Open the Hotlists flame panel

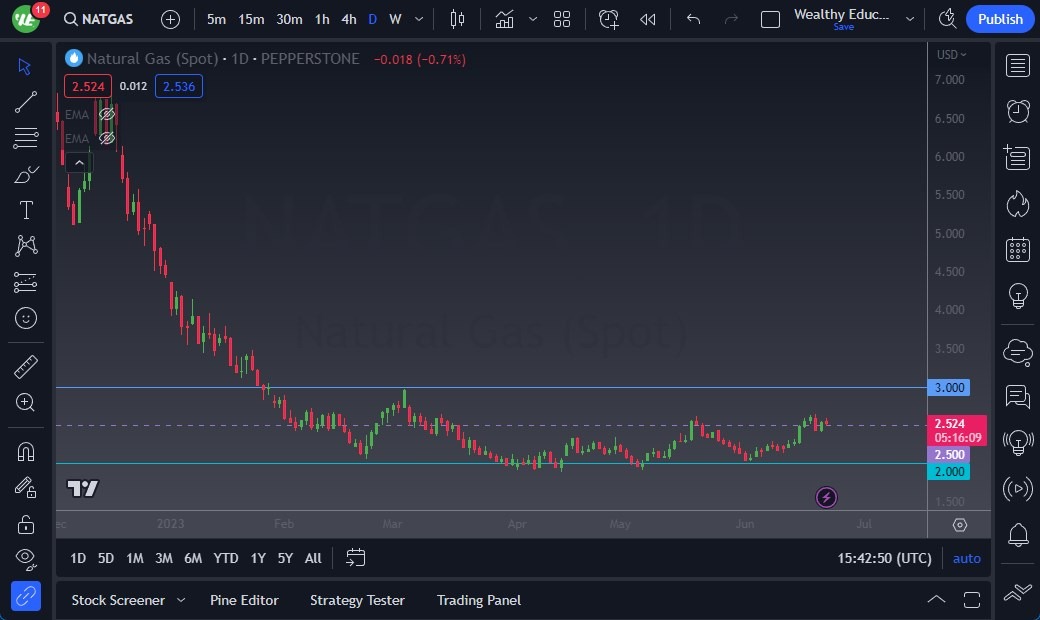pyautogui.click(x=1017, y=204)
